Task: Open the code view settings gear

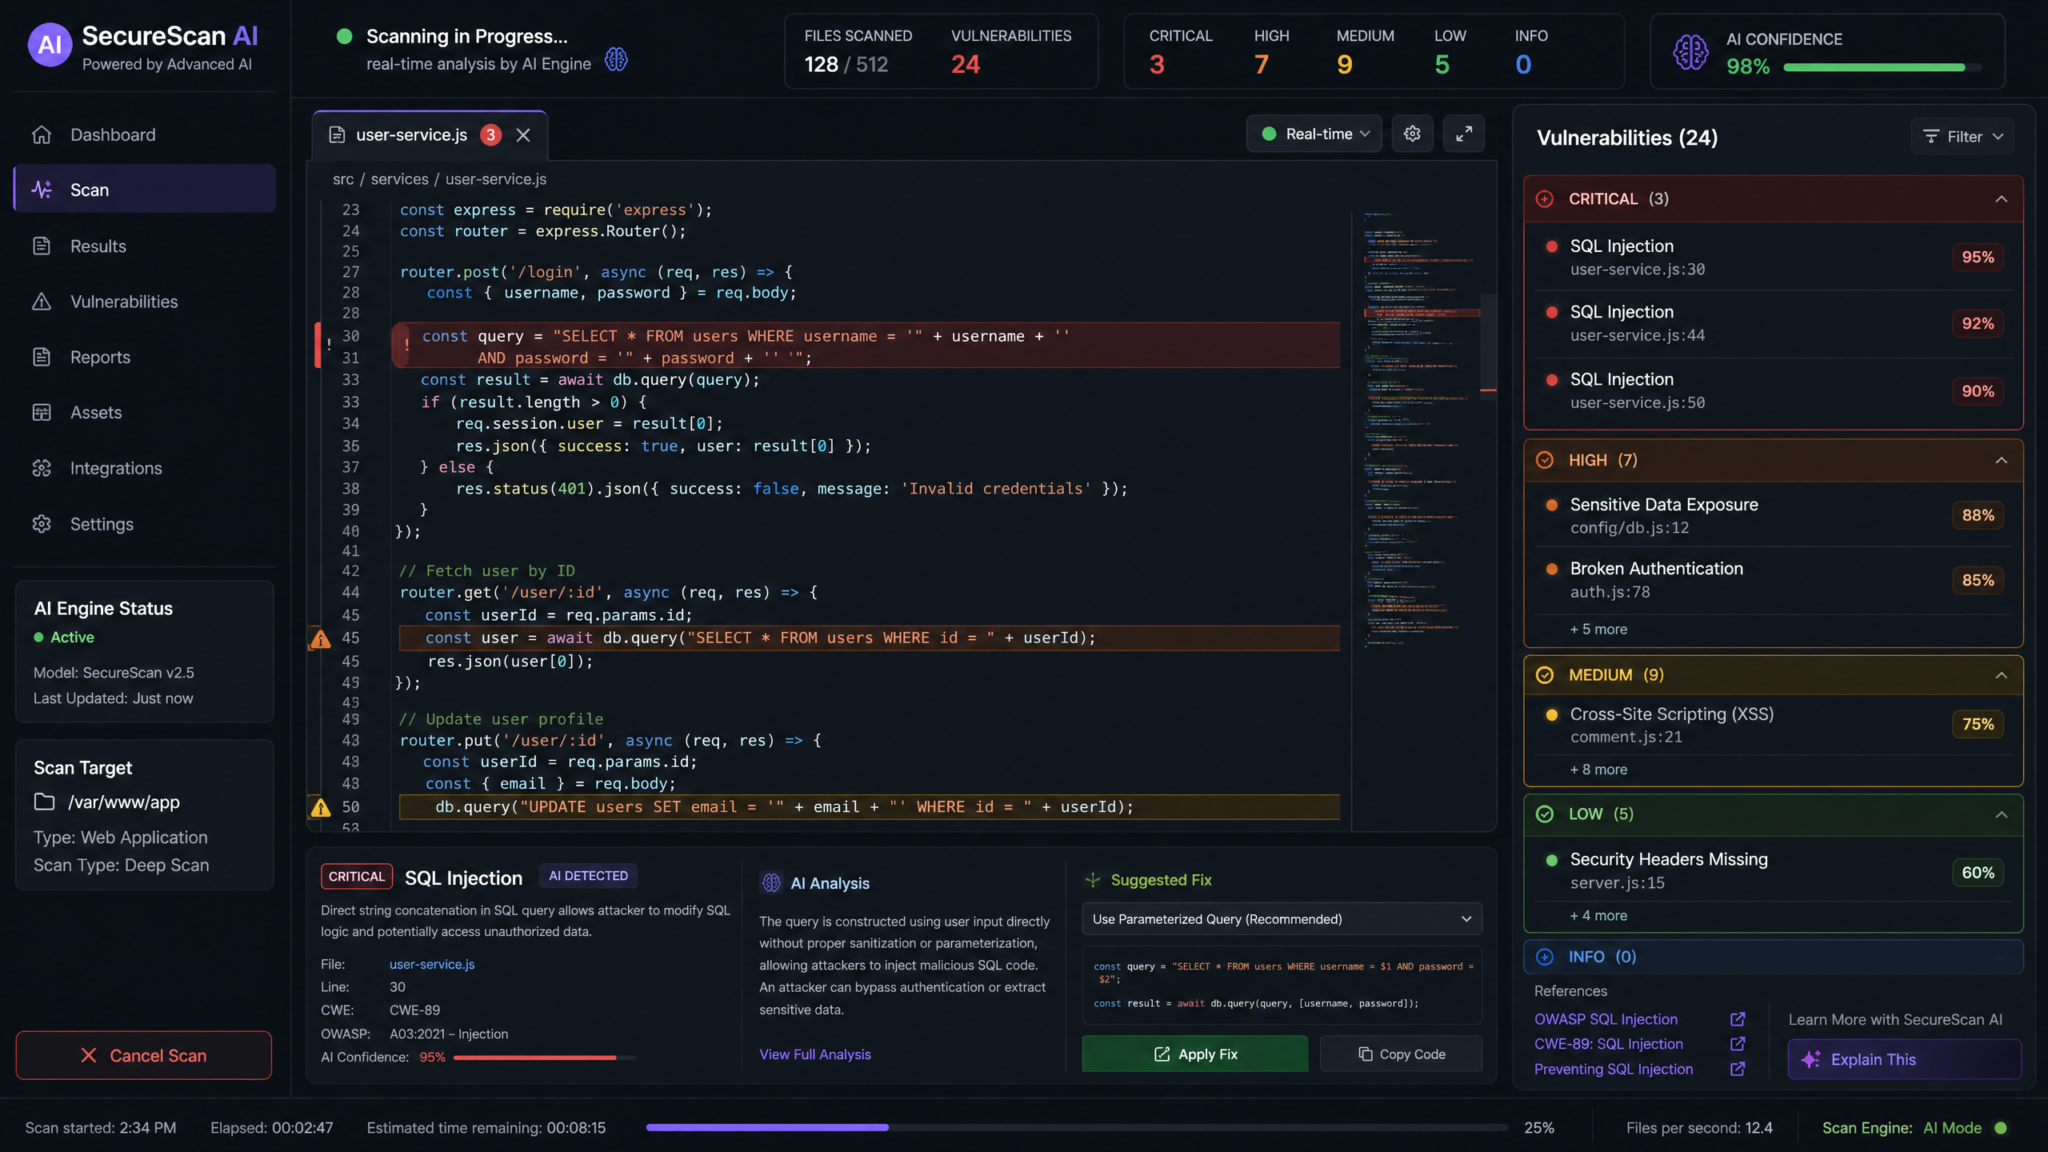Action: (x=1412, y=134)
